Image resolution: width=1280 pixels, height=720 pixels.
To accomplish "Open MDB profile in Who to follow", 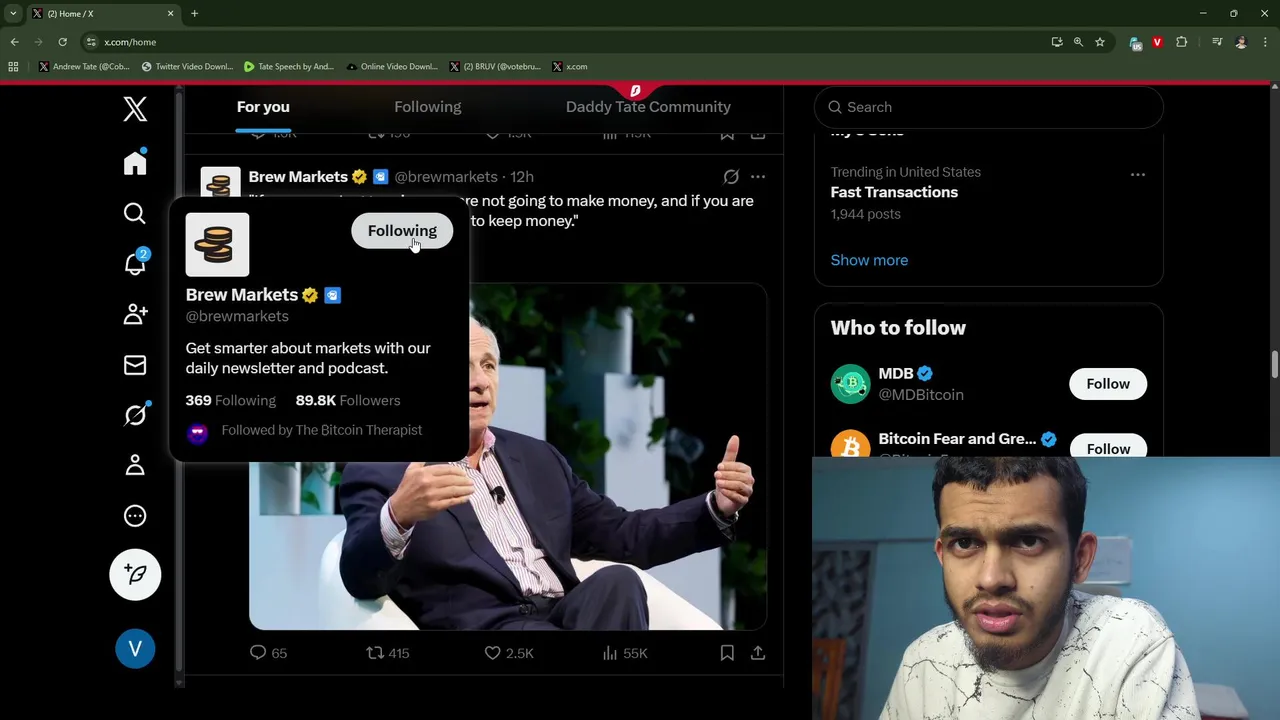I will click(895, 374).
